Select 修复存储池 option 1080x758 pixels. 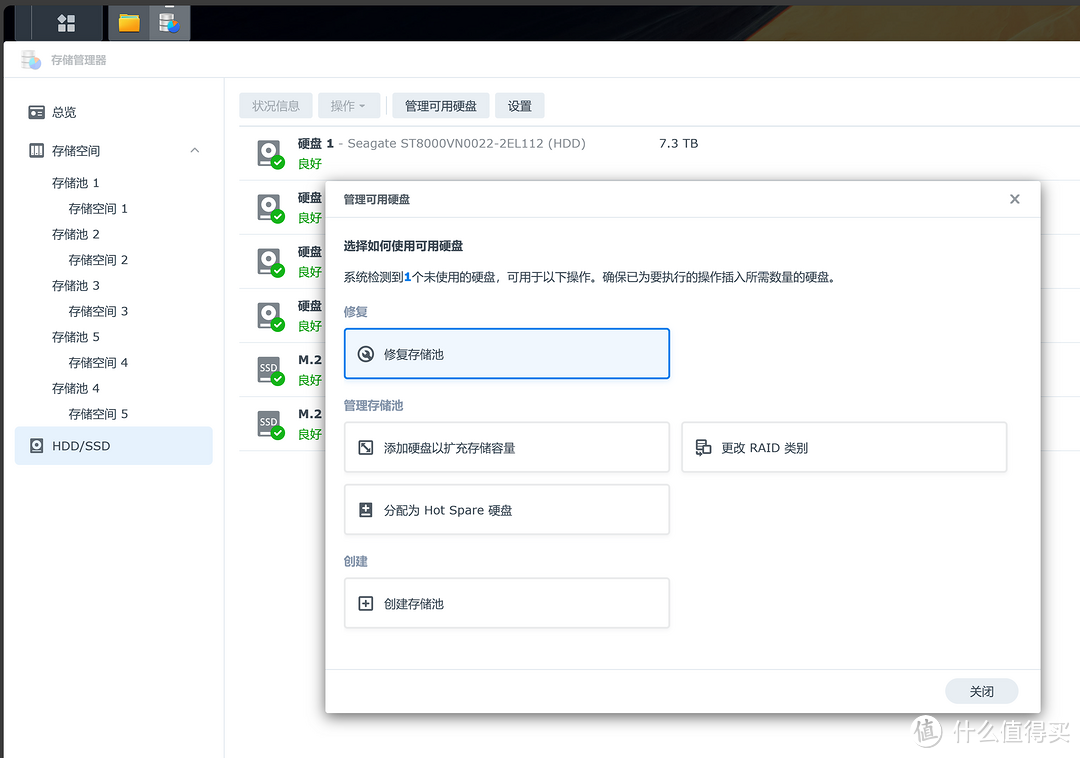pos(507,354)
